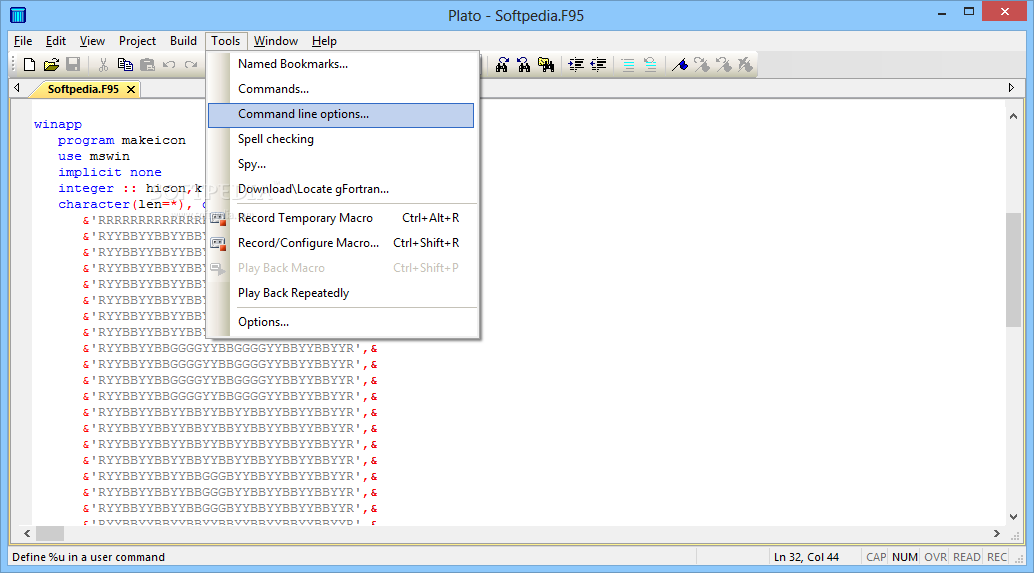Click the New file icon
1034x573 pixels.
click(29, 65)
